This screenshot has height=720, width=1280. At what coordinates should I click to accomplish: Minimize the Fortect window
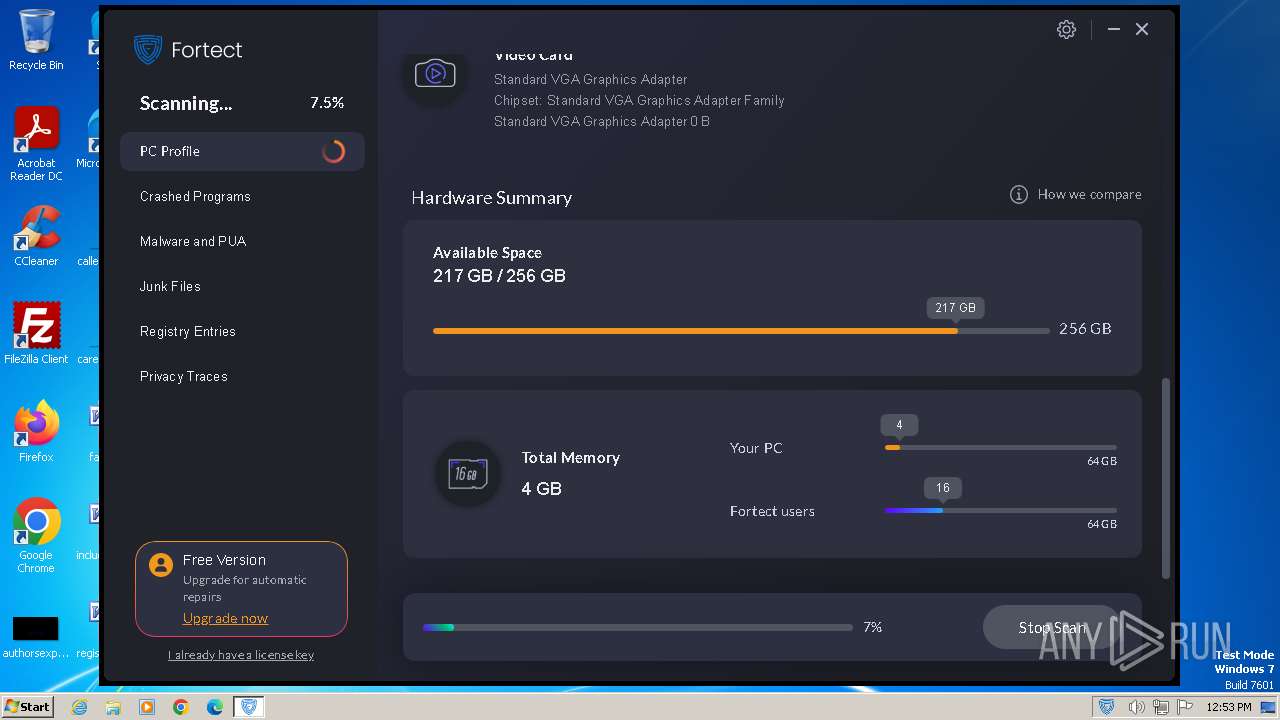click(x=1113, y=30)
